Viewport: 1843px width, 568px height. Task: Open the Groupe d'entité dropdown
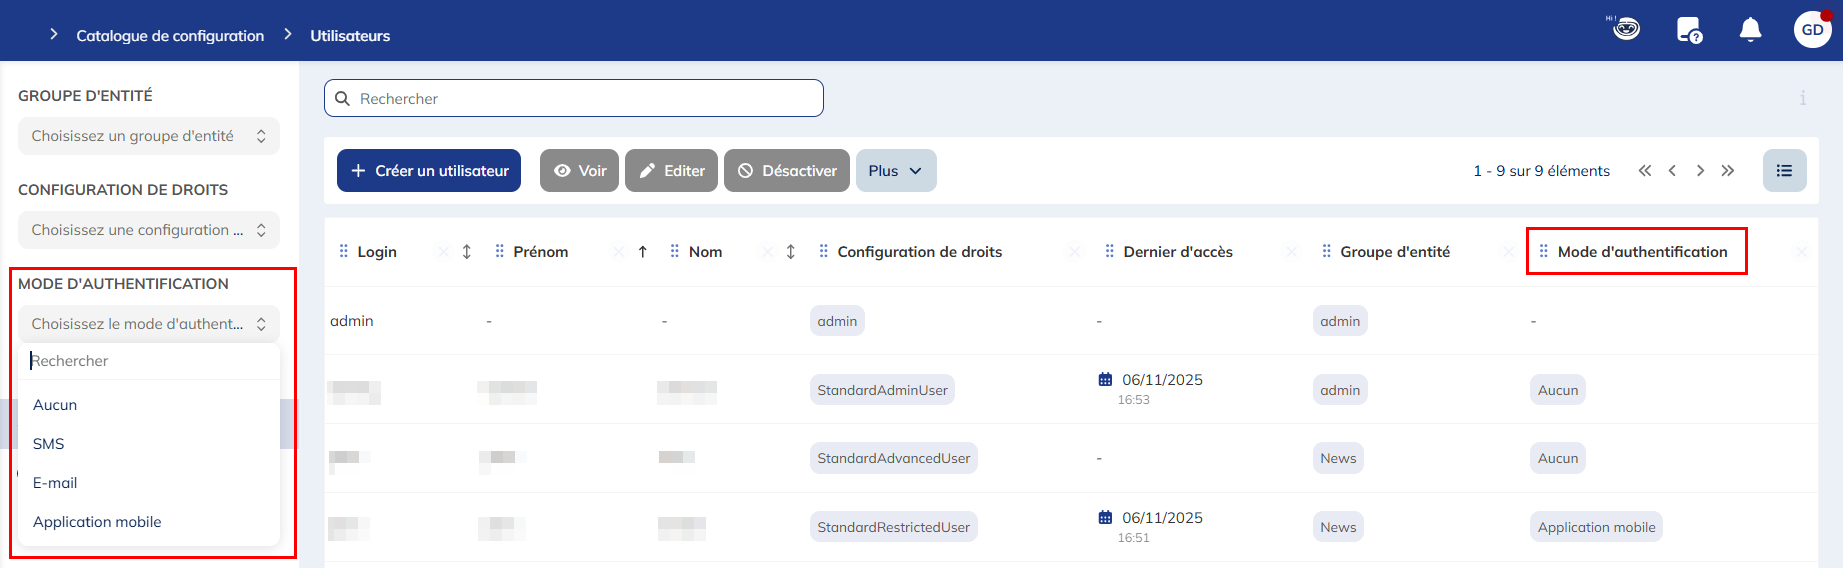(x=149, y=136)
